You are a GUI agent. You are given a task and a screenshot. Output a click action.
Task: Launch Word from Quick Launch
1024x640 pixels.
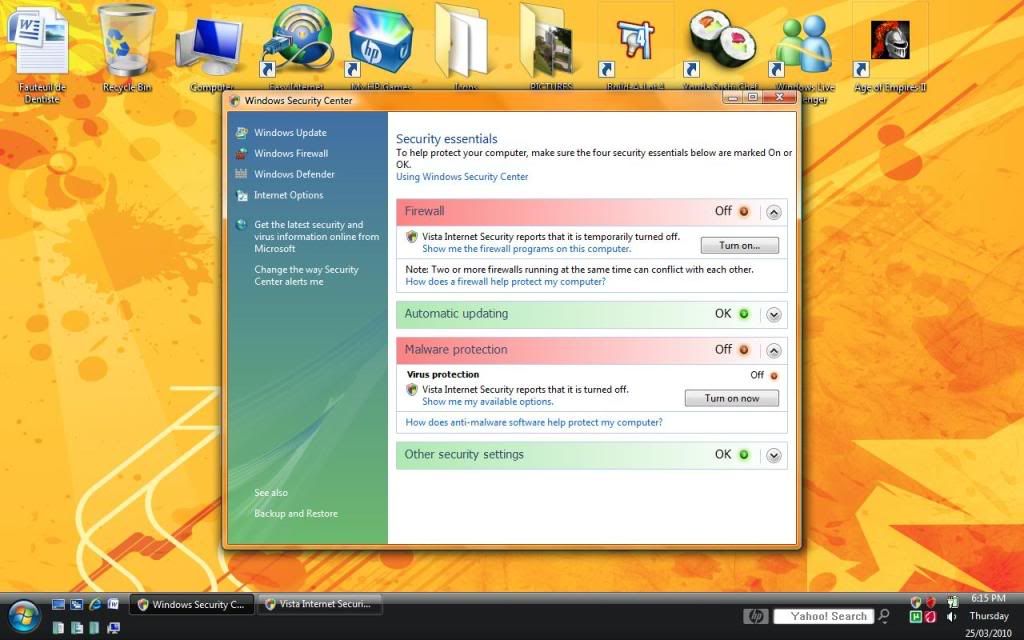coord(113,605)
